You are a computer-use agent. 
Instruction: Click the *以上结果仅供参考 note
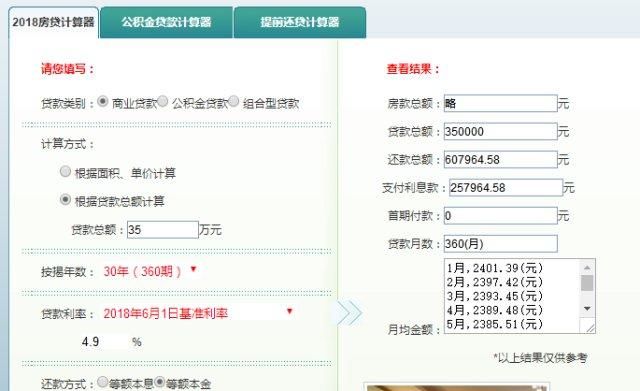[x=540, y=358]
